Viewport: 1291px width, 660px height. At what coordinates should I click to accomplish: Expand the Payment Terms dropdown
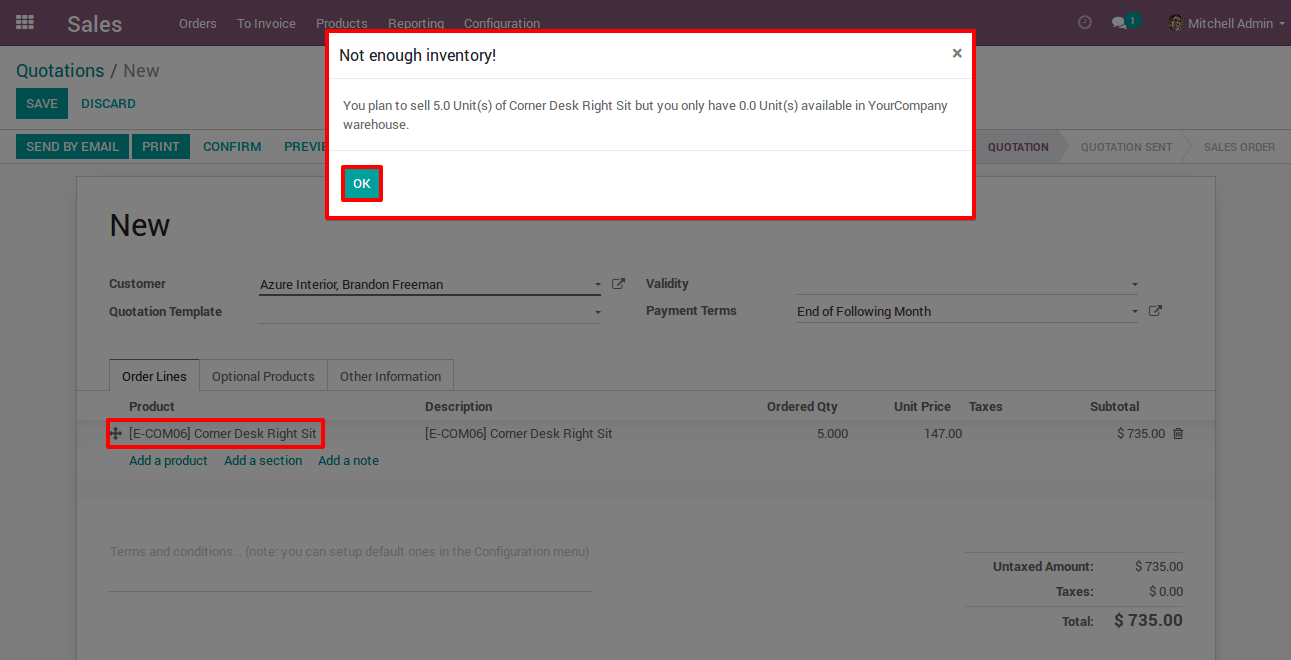1134,312
